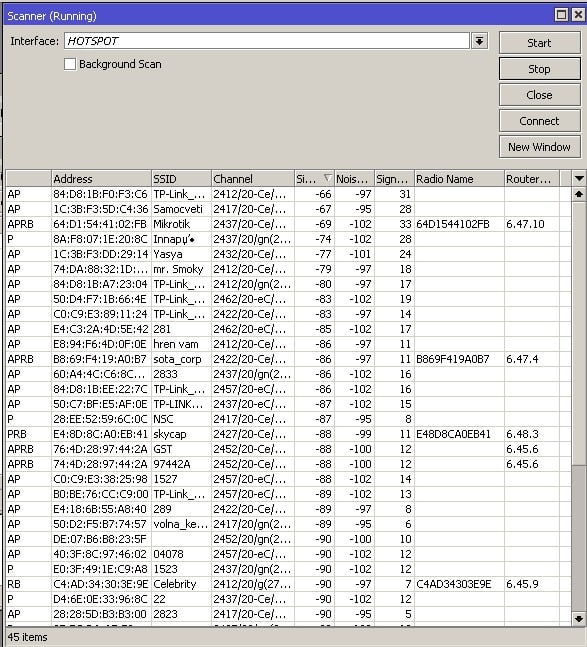
Task: Click the Start scan button
Action: 540,43
